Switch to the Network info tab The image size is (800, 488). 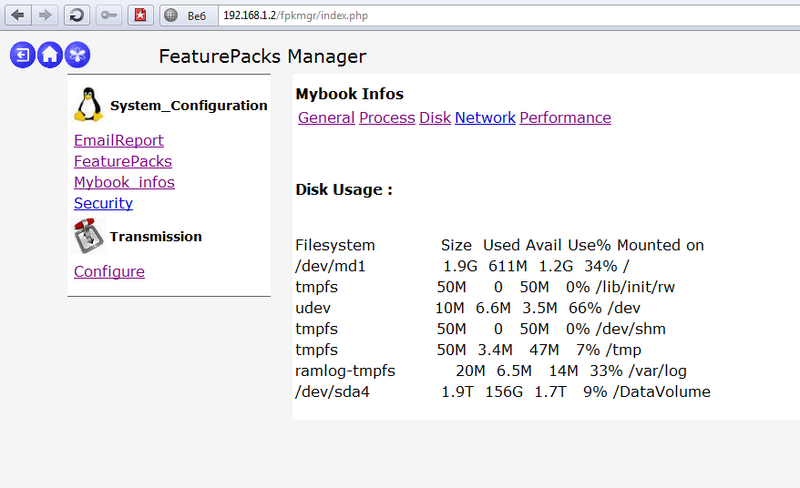[485, 118]
